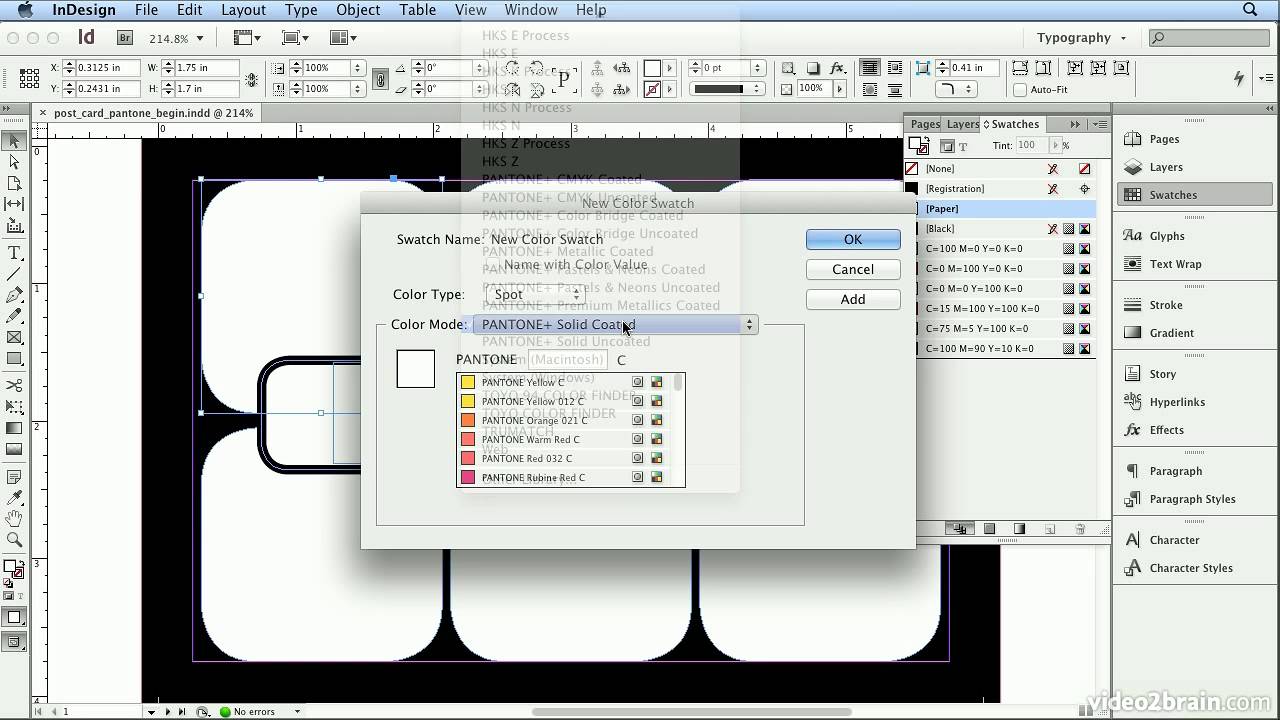
Task: Click the Quick Apply lightning icon
Action: [x=1239, y=78]
